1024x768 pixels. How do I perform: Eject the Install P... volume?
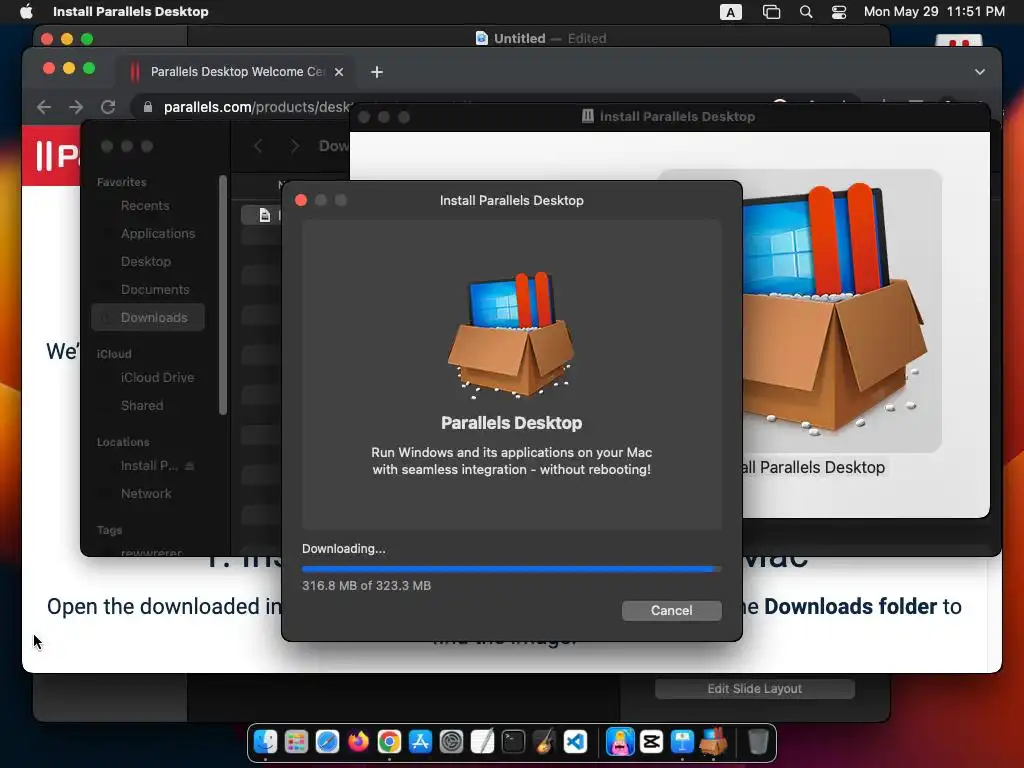(189, 466)
